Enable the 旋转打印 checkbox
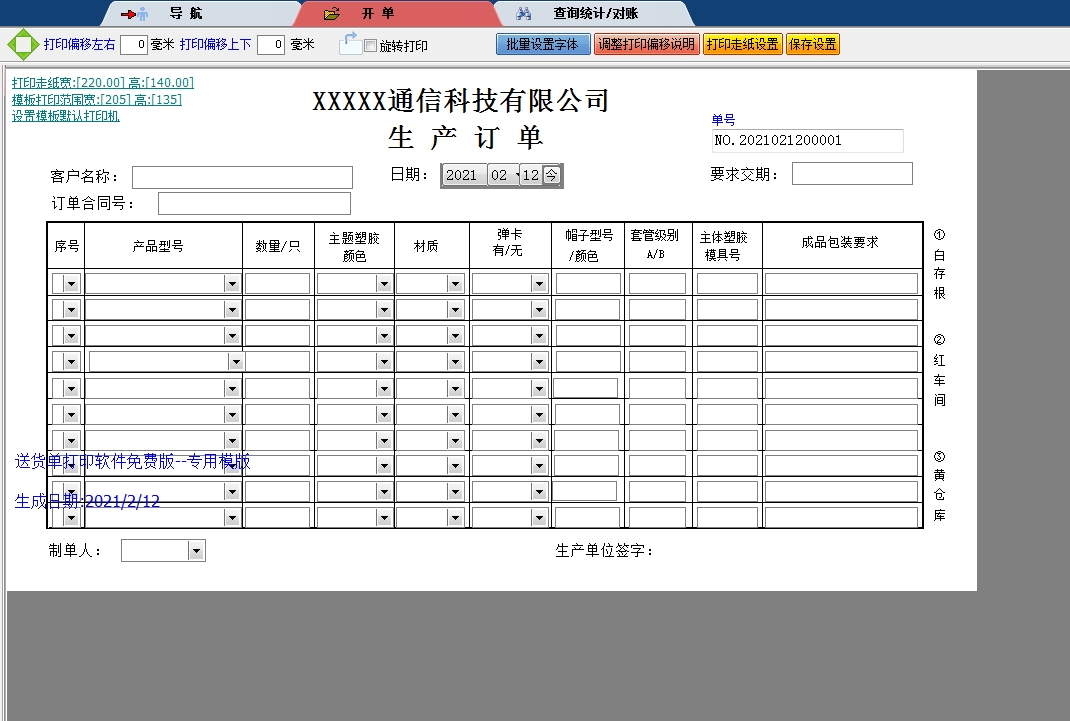Screen dimensions: 1070x721 371,46
